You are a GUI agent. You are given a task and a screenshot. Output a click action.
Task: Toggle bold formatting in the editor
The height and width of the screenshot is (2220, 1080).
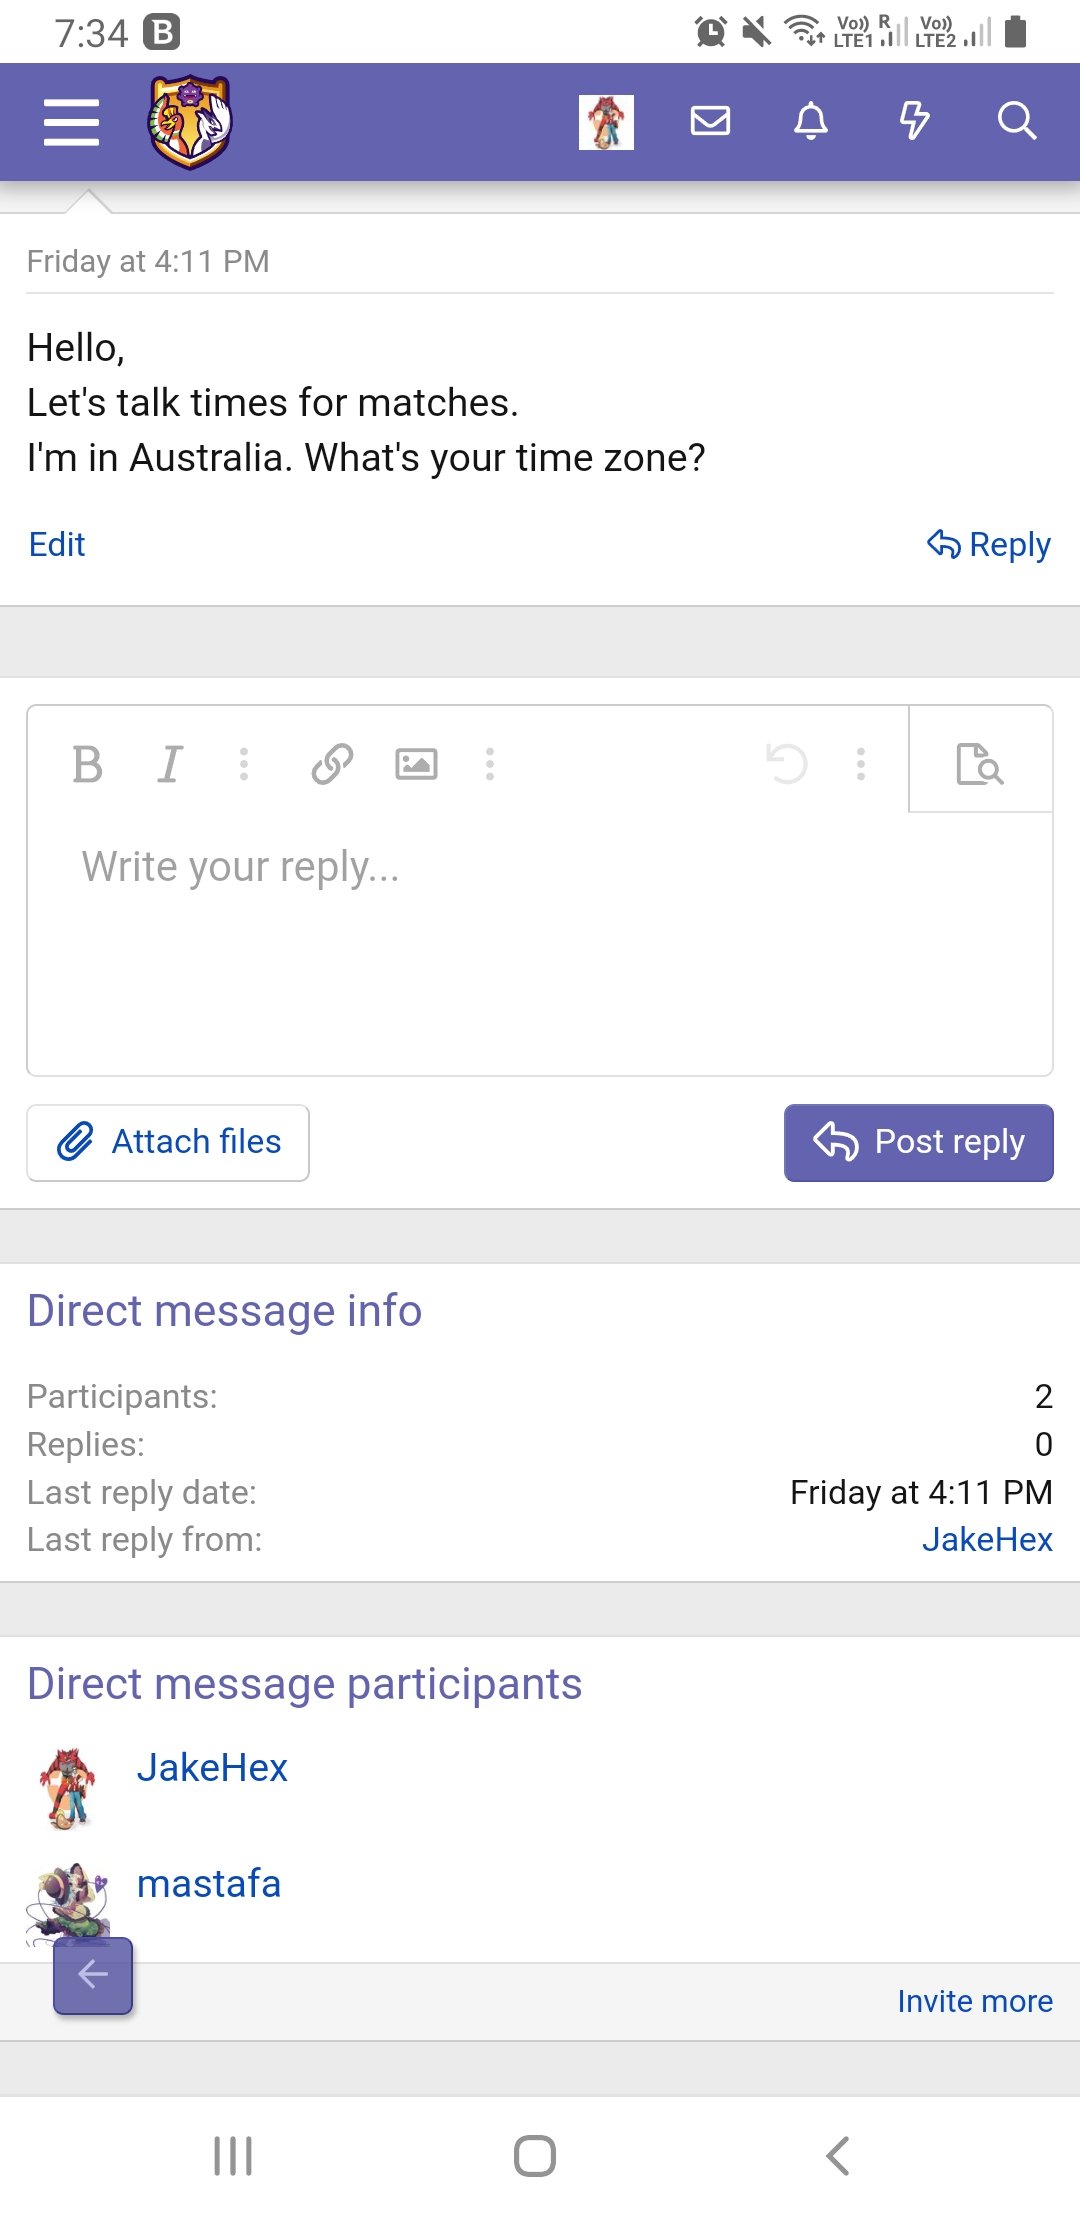[88, 765]
